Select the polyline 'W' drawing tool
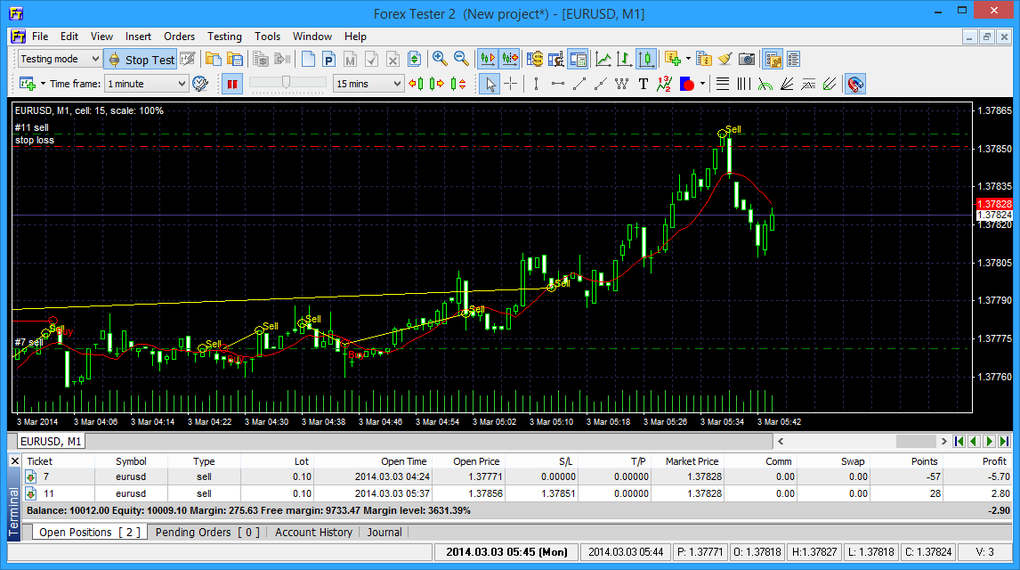 pyautogui.click(x=622, y=83)
